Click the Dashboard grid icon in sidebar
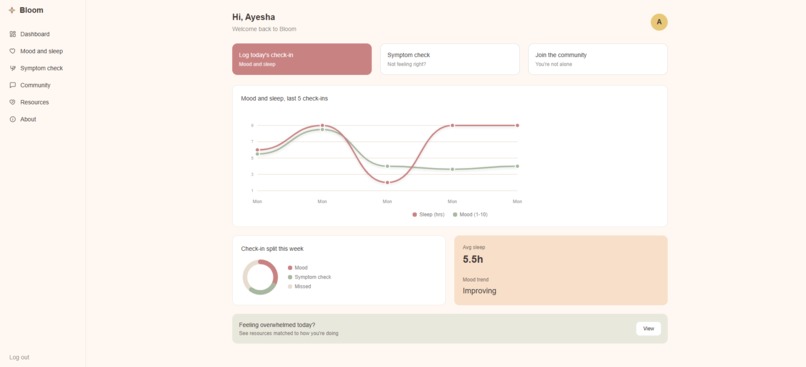Screen dimensions: 806x367 (13, 34)
